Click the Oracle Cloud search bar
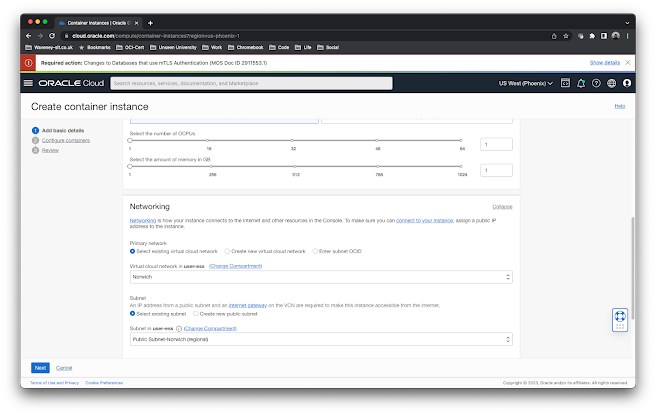 (251, 83)
